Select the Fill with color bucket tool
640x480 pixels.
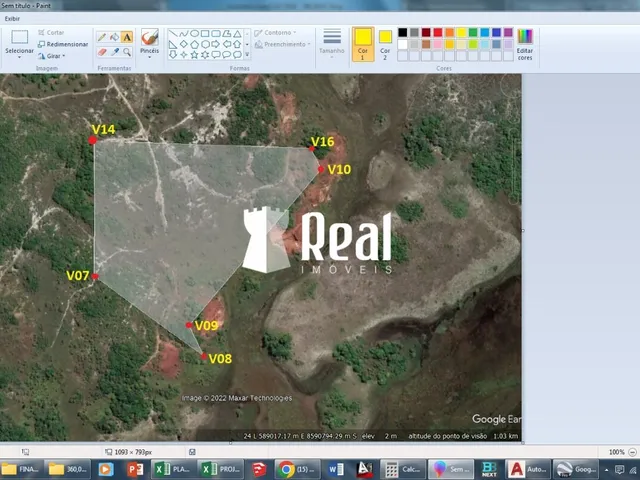click(114, 37)
